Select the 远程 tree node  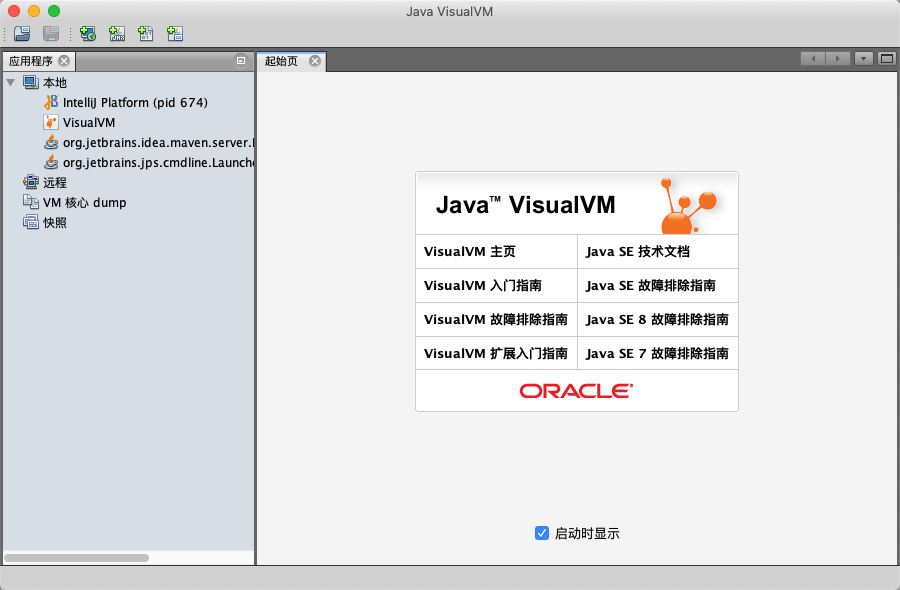click(x=55, y=183)
